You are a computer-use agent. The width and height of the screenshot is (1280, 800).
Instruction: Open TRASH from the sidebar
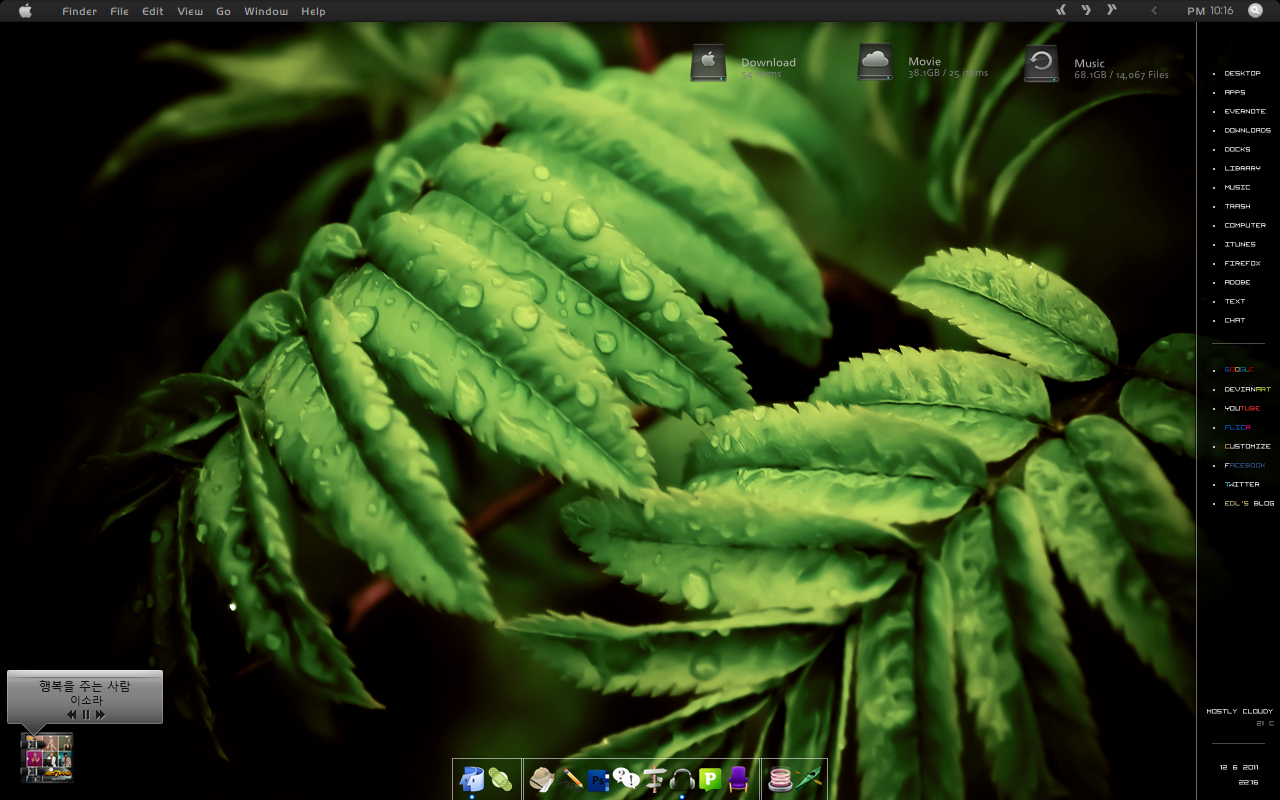(1237, 206)
